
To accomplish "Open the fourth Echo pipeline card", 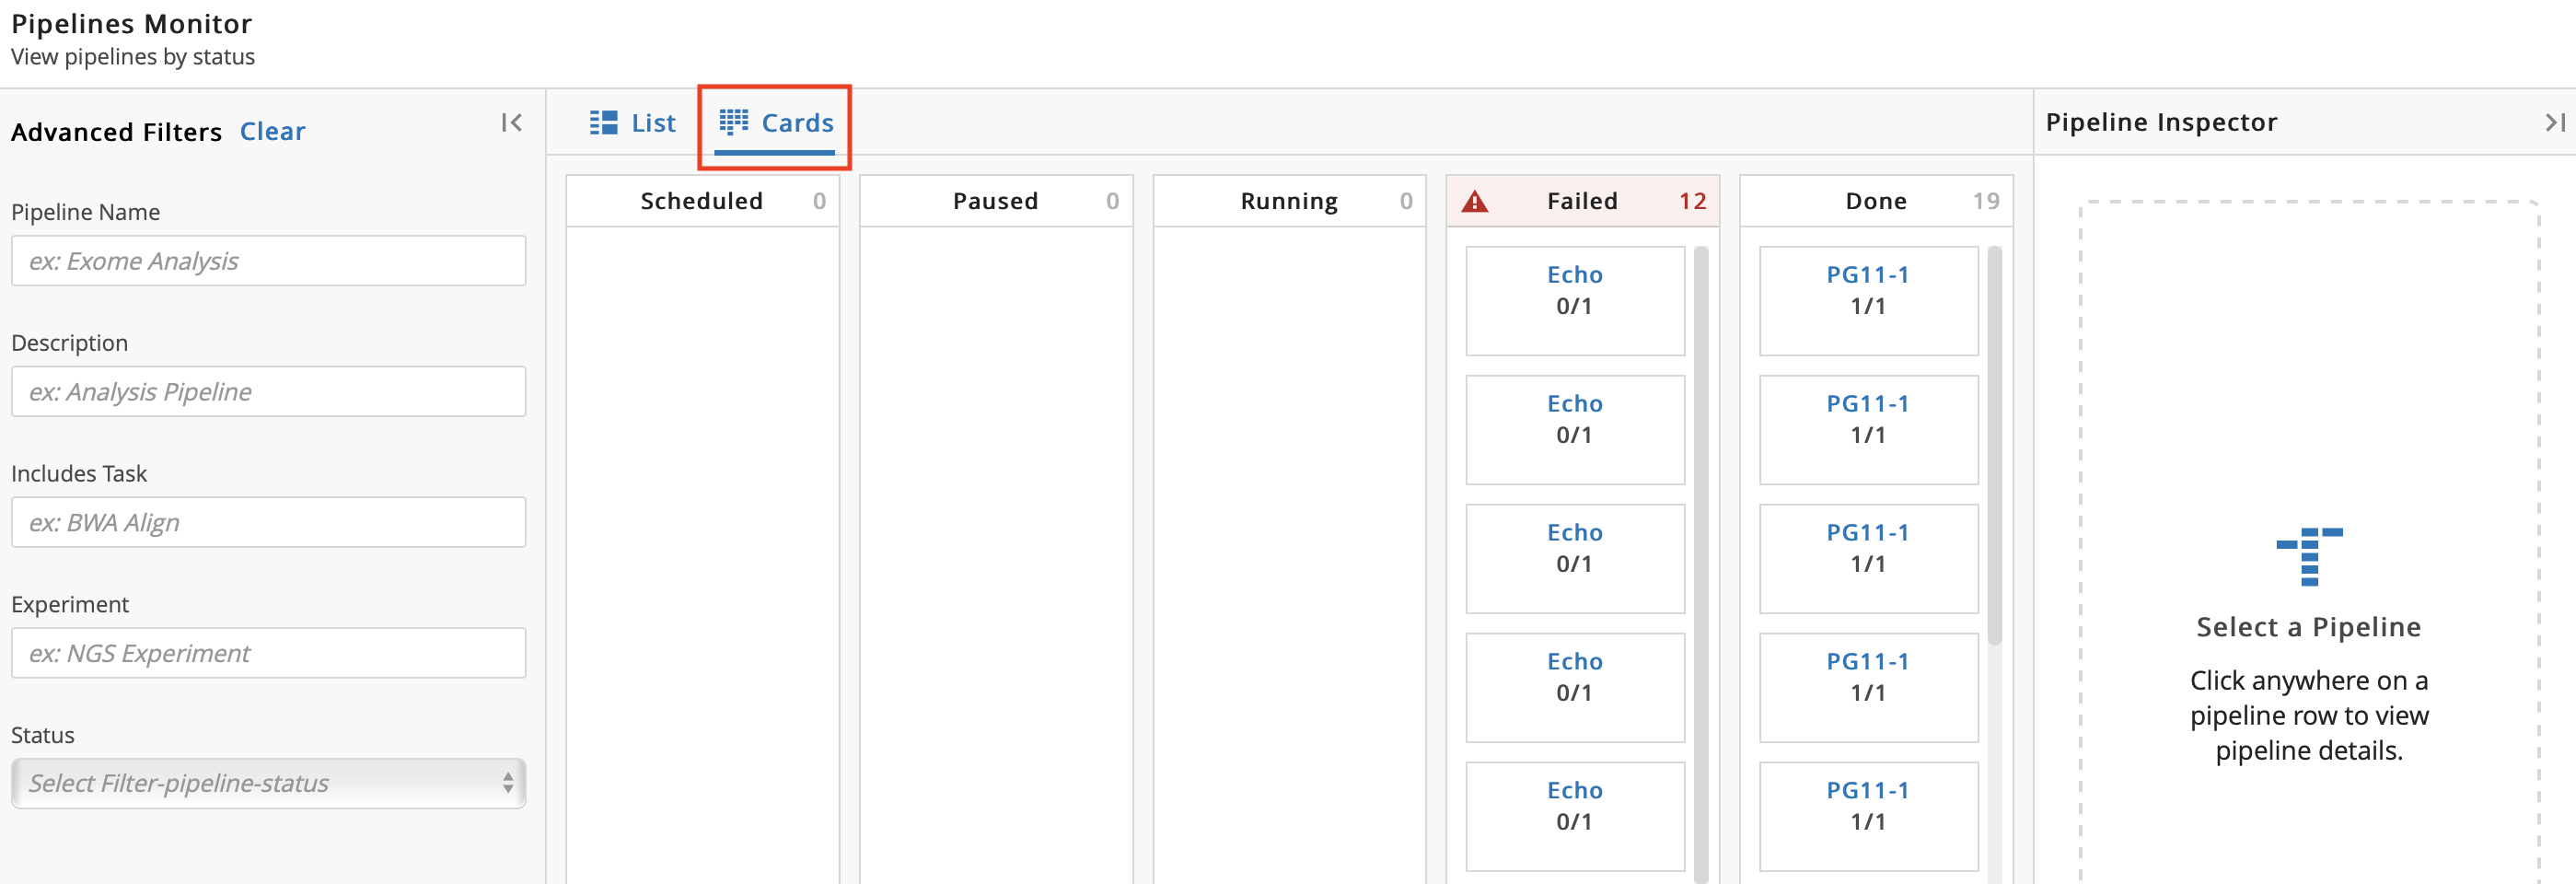I will click(x=1575, y=688).
